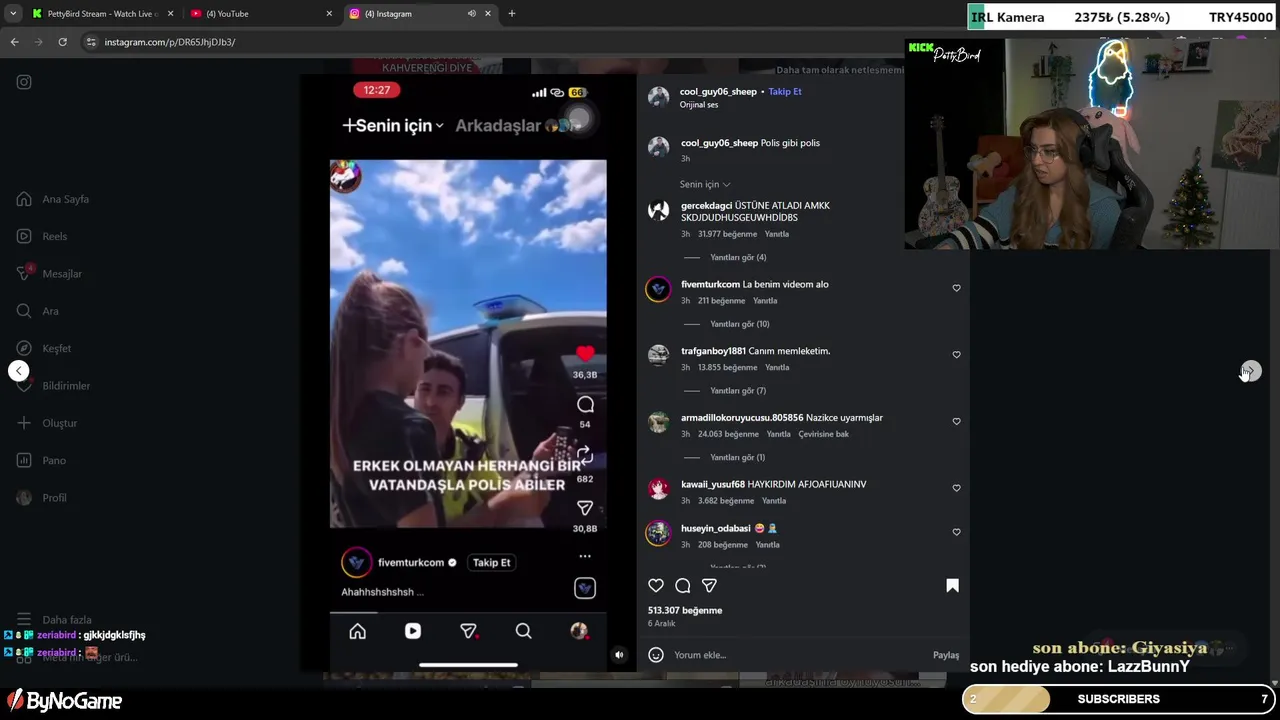Like the trafganboy1881 comment

[x=956, y=355]
